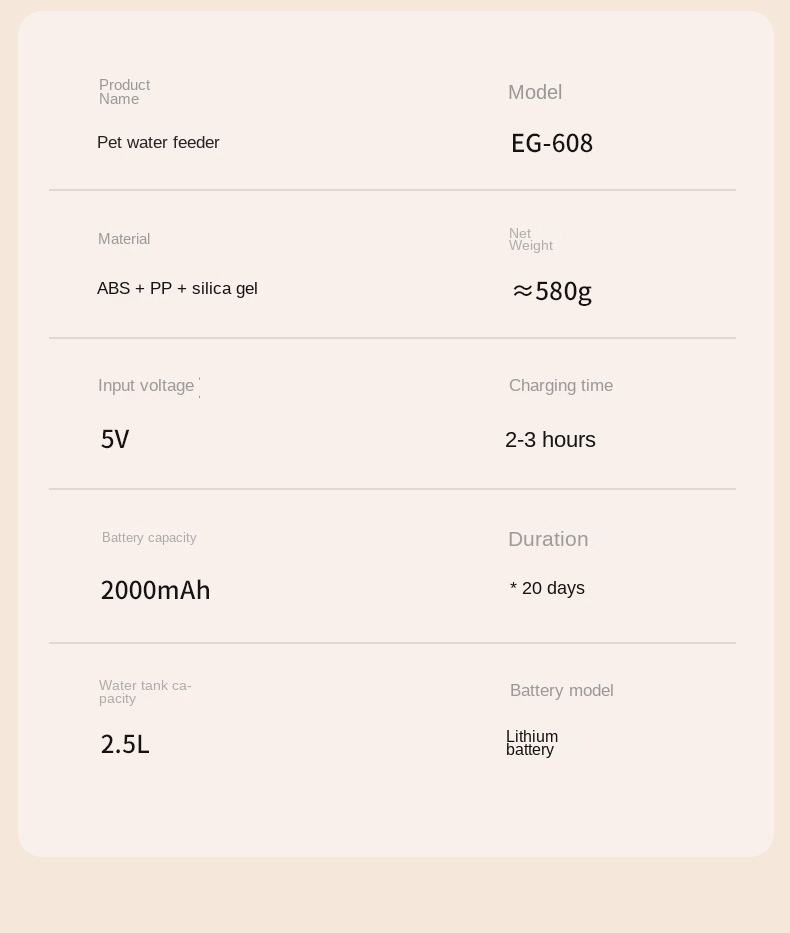Select the EG-608 model number

pos(552,144)
